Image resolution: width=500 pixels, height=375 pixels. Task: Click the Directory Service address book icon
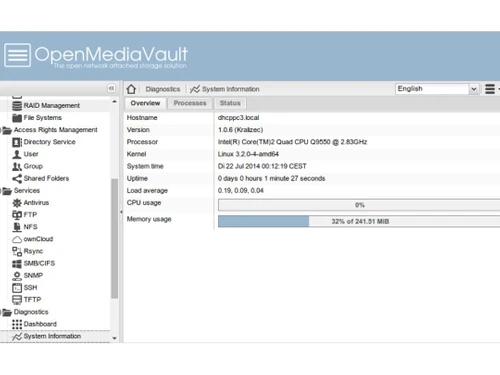pos(17,142)
